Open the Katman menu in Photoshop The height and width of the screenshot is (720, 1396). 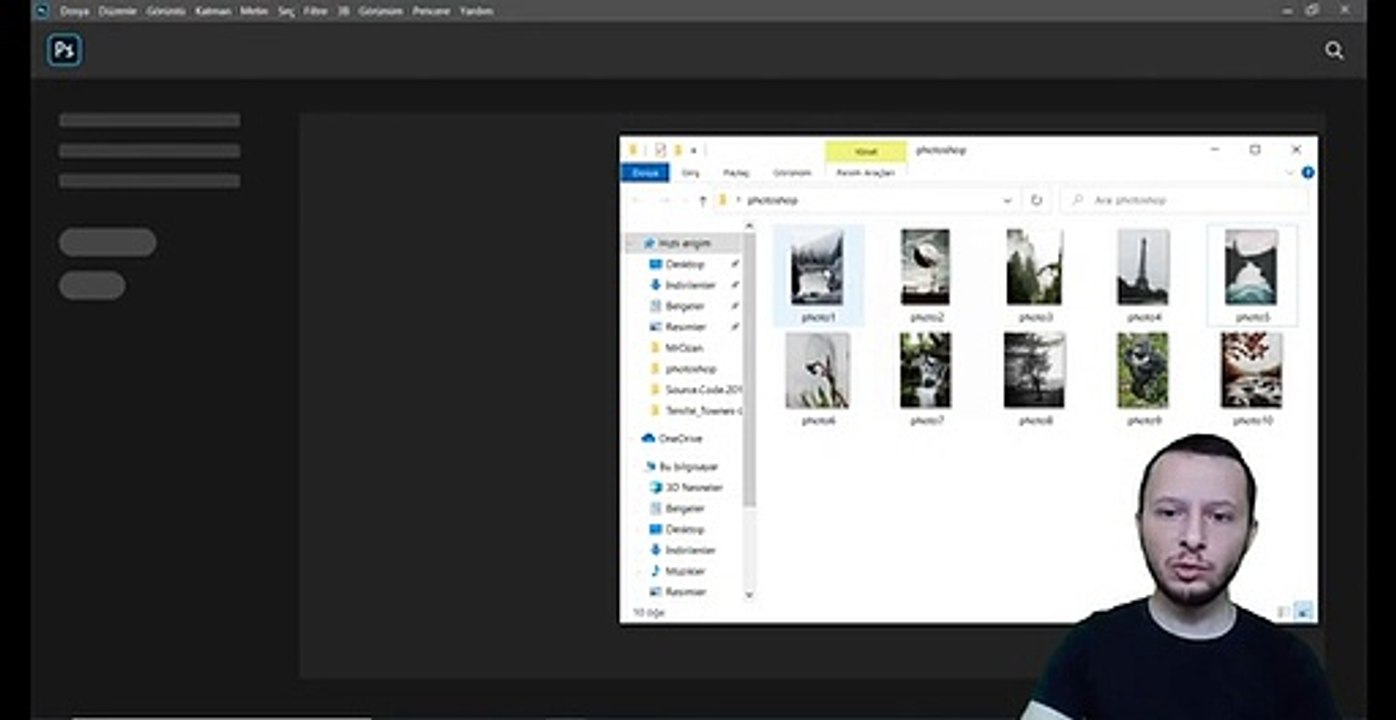213,11
